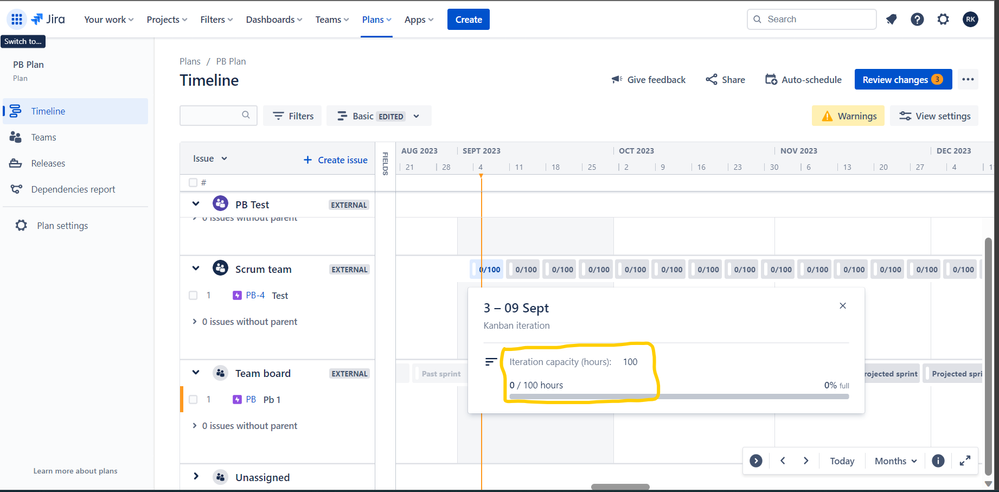Image resolution: width=999 pixels, height=492 pixels.
Task: Click the Create issue link
Action: [x=335, y=159]
